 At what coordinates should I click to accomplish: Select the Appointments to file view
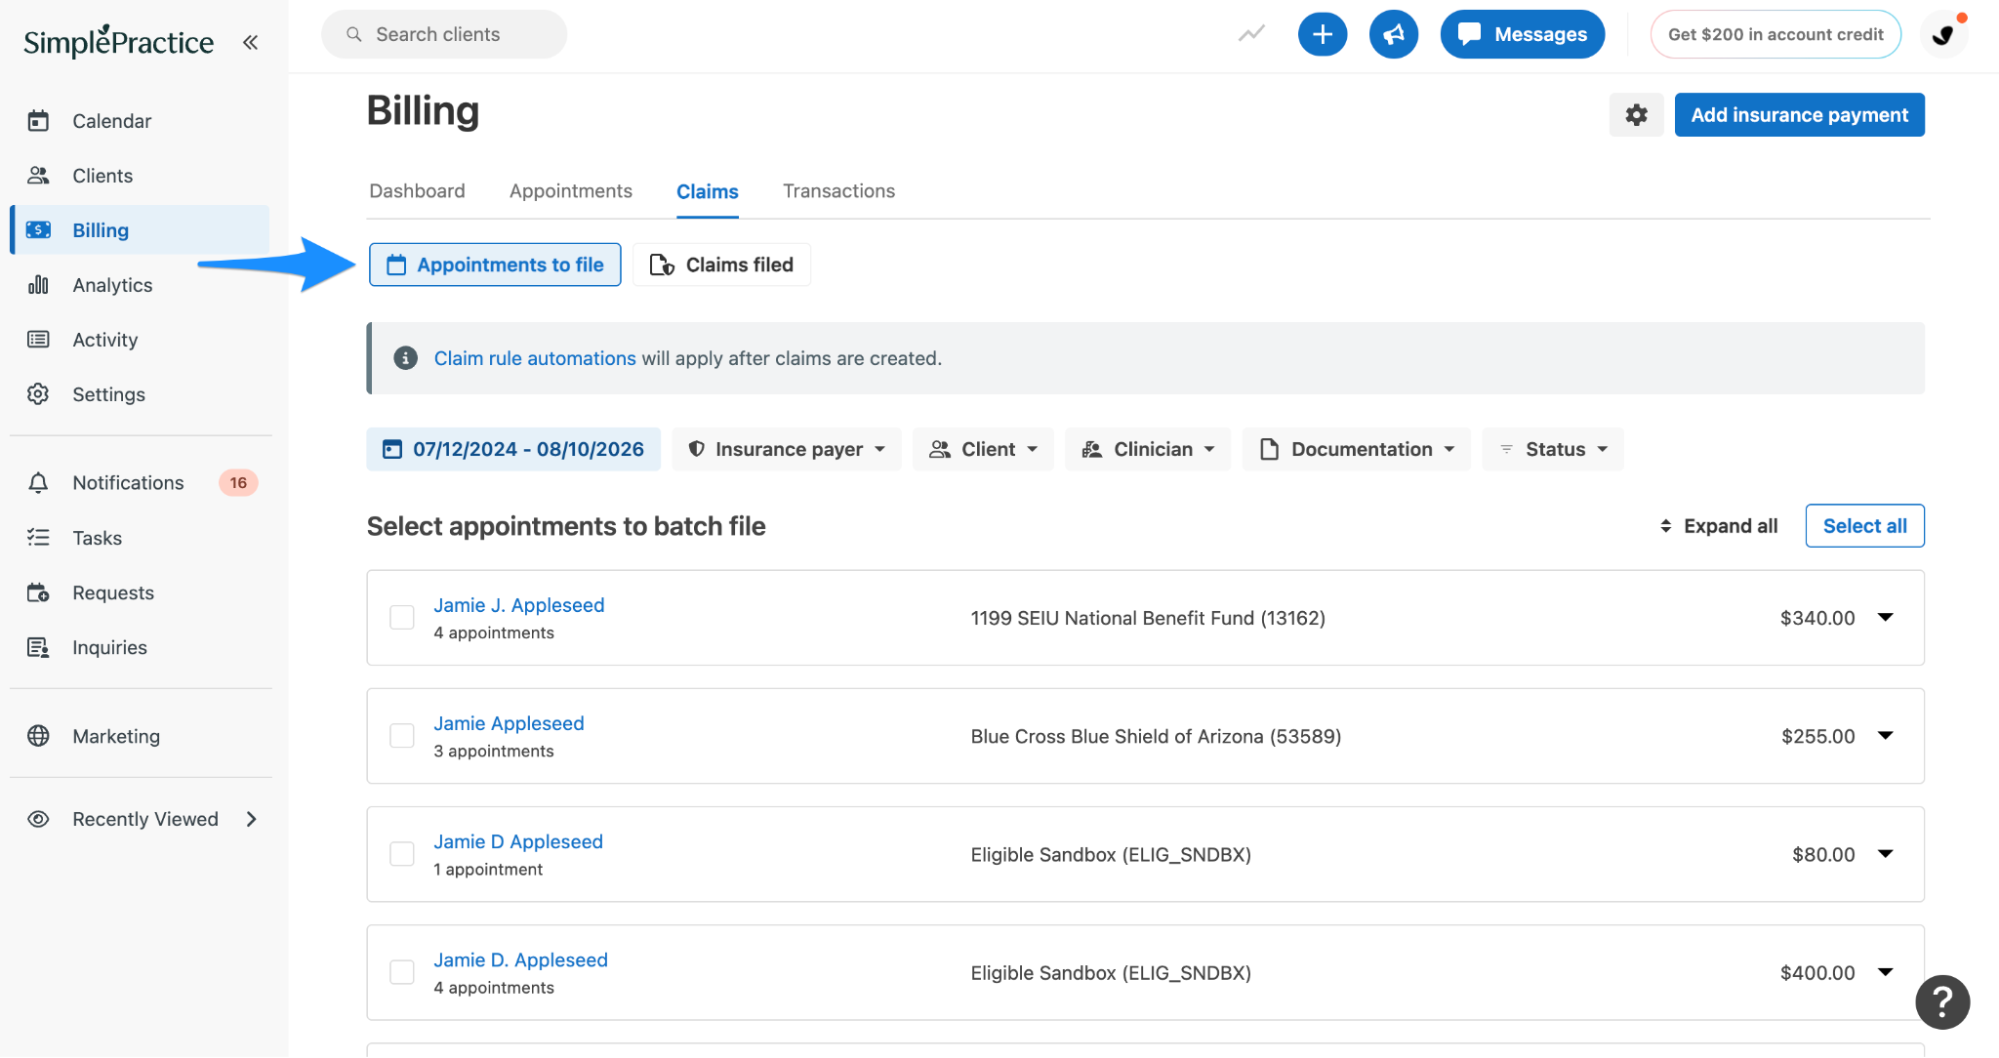tap(495, 265)
